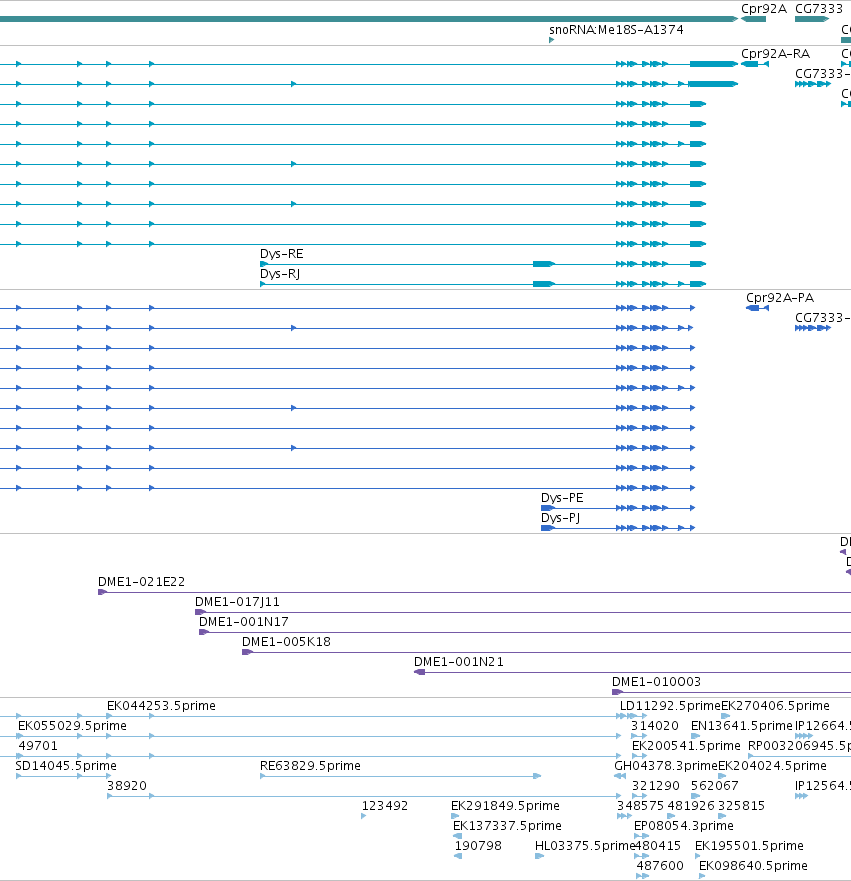Screen dimensions: 851x881
Task: Select the Dys-PJ protein label
Action: point(560,517)
